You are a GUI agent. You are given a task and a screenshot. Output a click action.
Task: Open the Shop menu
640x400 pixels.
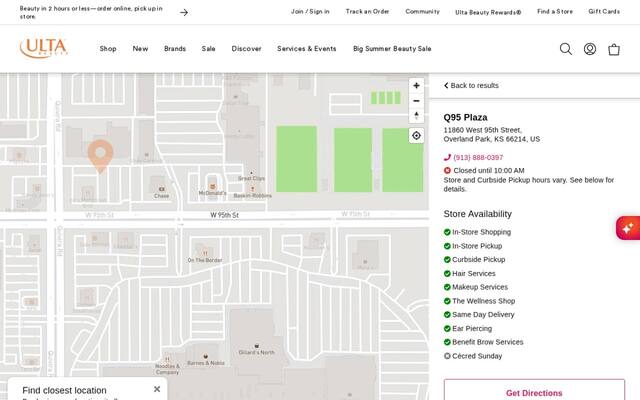(108, 49)
